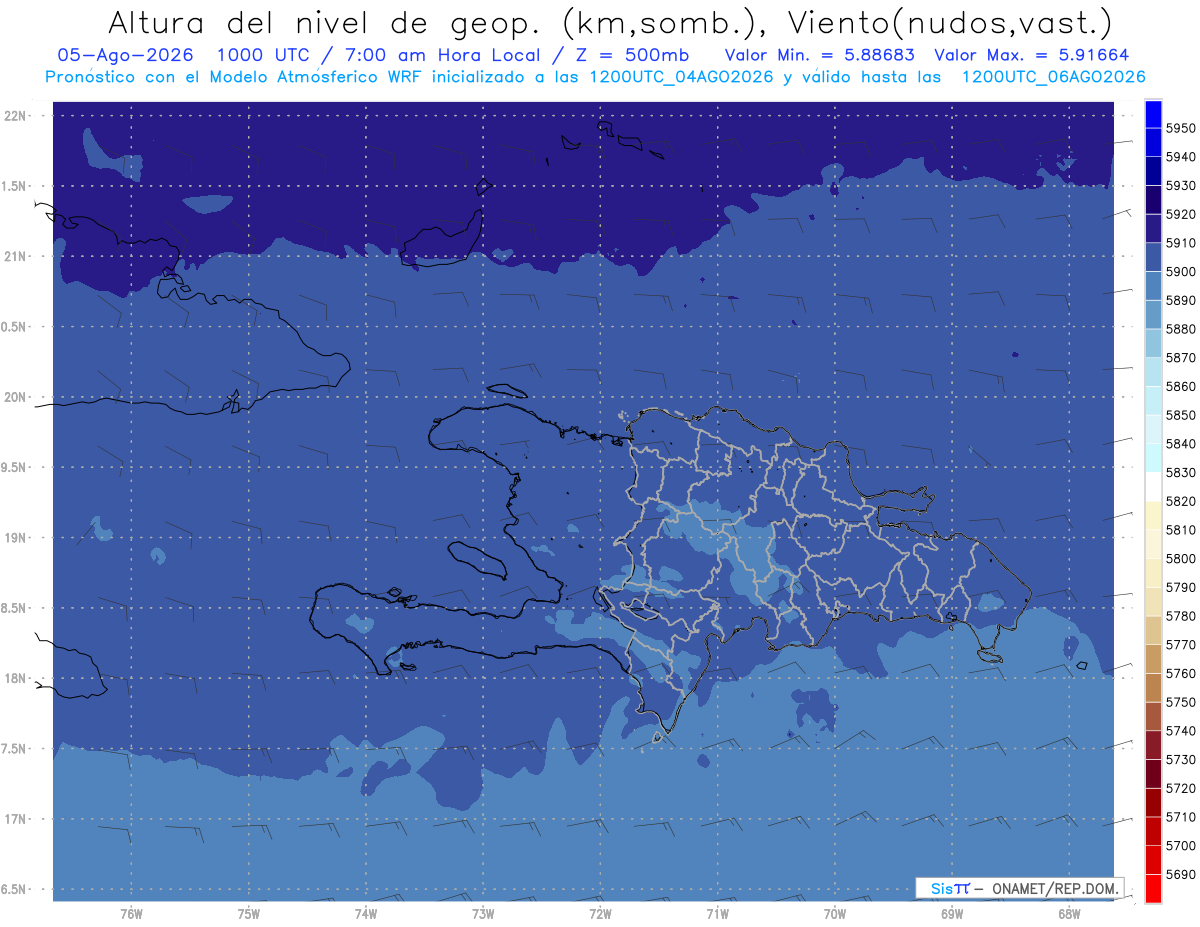
Task: Click the '21N' latitude label
Action: click(17, 257)
